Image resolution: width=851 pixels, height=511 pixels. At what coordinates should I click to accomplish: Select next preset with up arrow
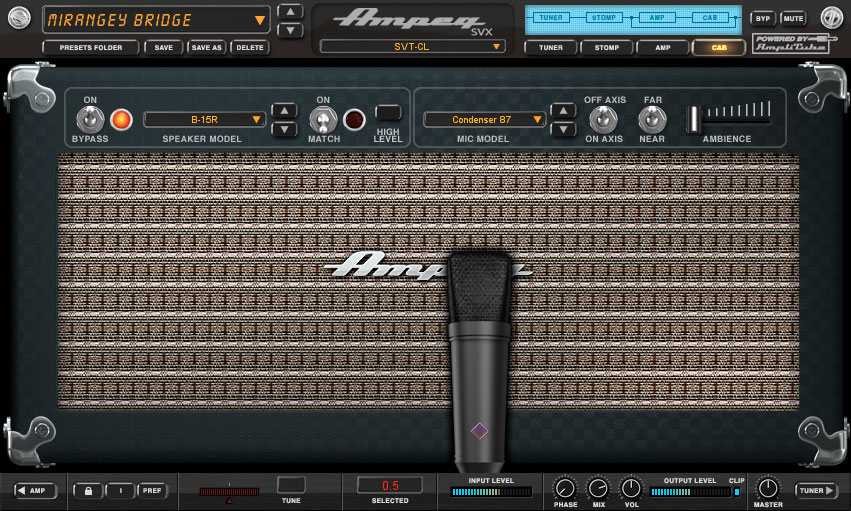290,11
